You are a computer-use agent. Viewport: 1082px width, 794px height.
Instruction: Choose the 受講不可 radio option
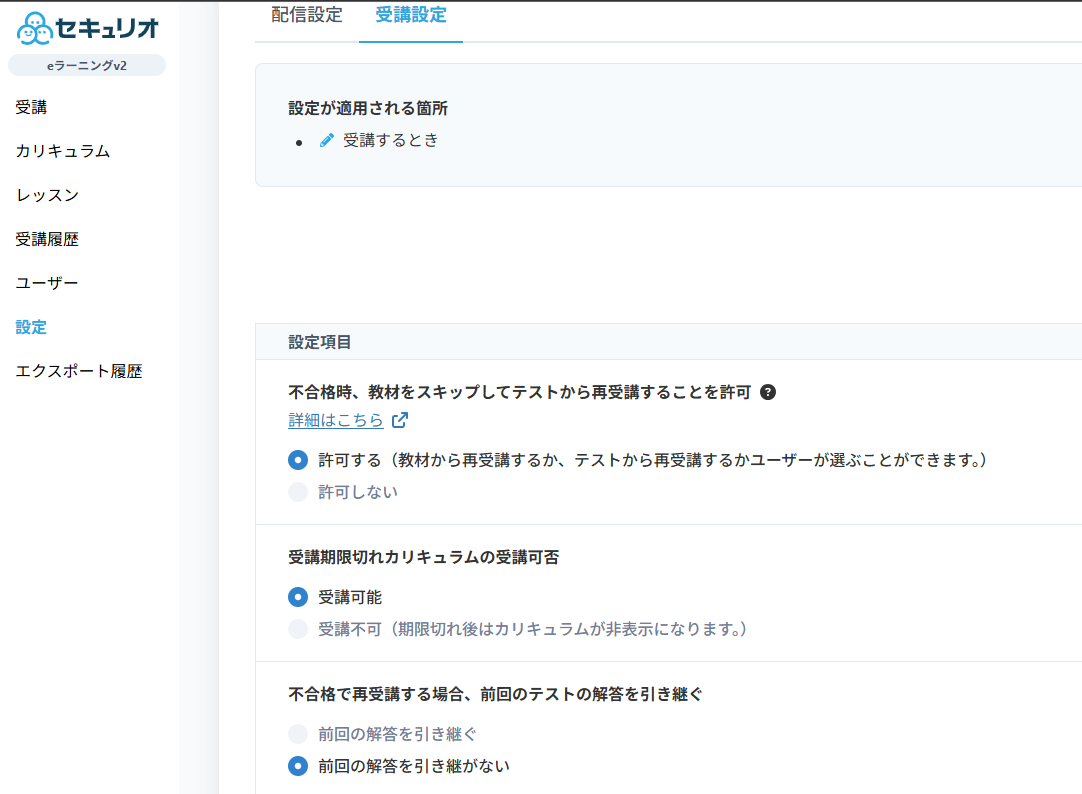298,629
